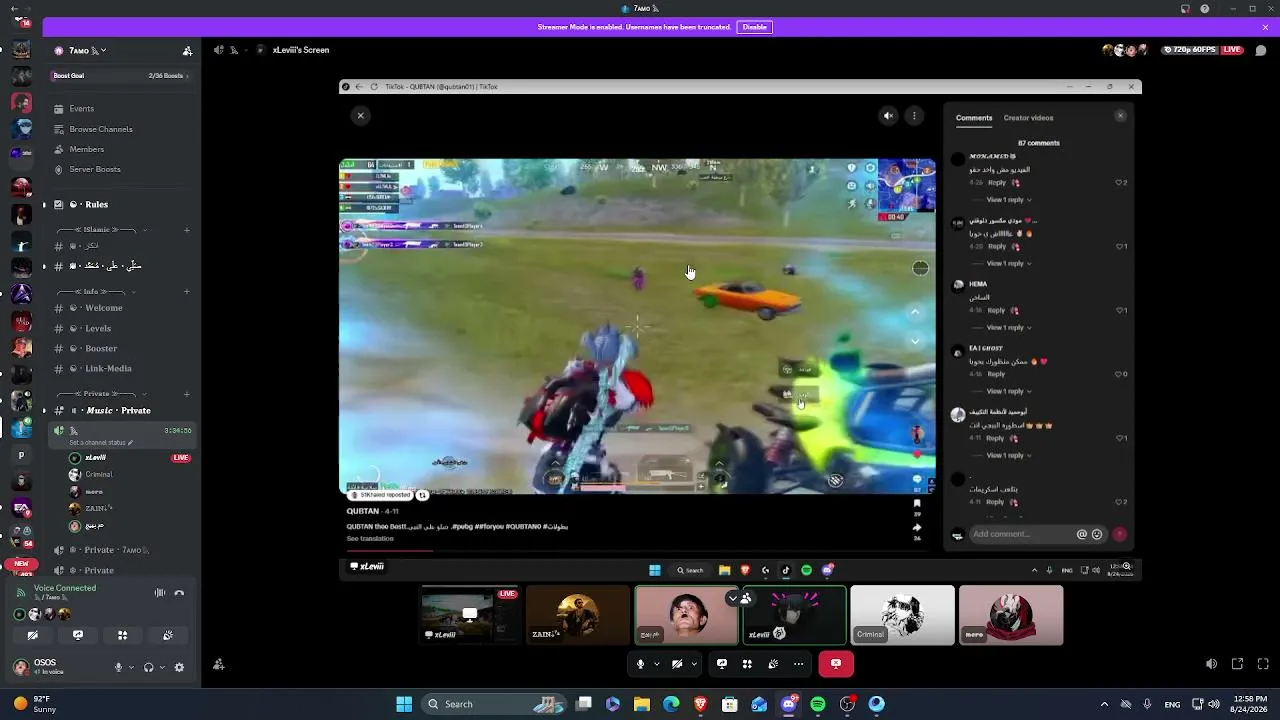
Task: Open the Windows Start menu
Action: pos(404,704)
